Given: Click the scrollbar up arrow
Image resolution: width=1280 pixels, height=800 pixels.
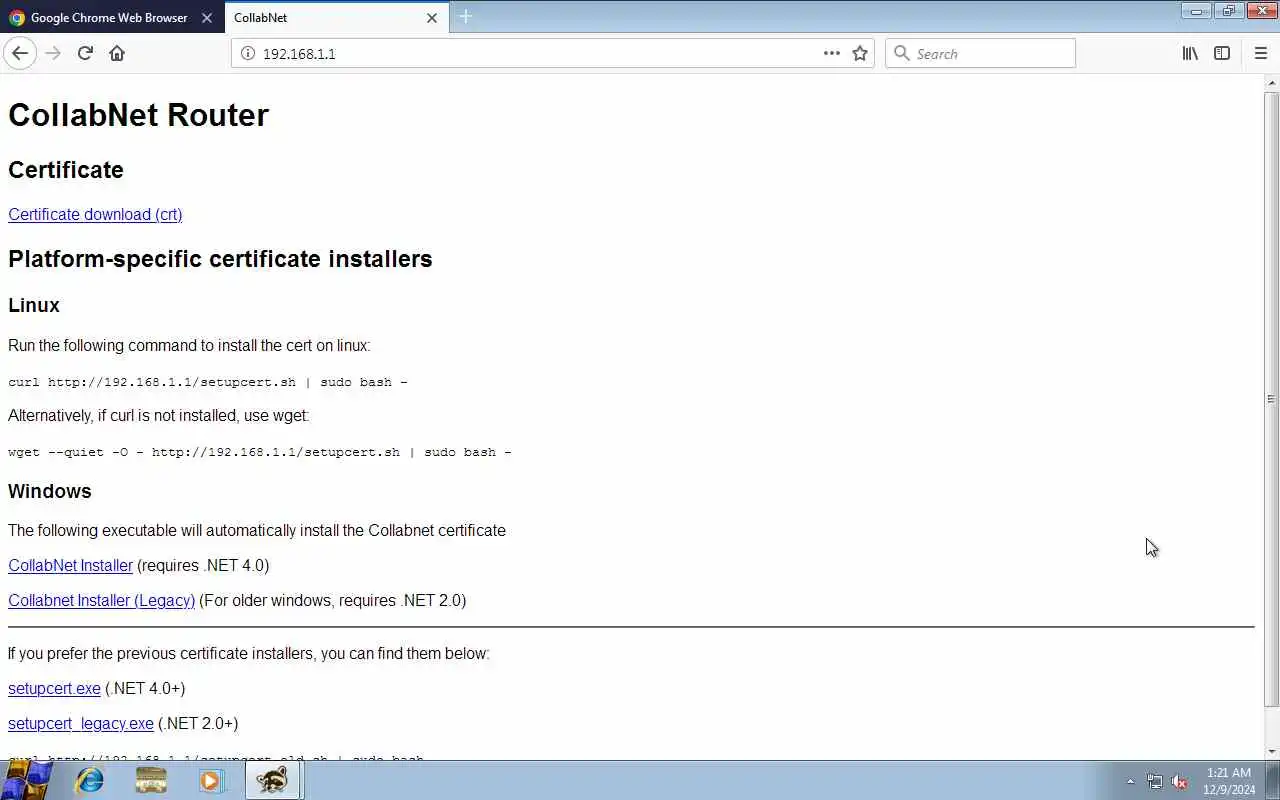Looking at the screenshot, I should click(x=1271, y=81).
